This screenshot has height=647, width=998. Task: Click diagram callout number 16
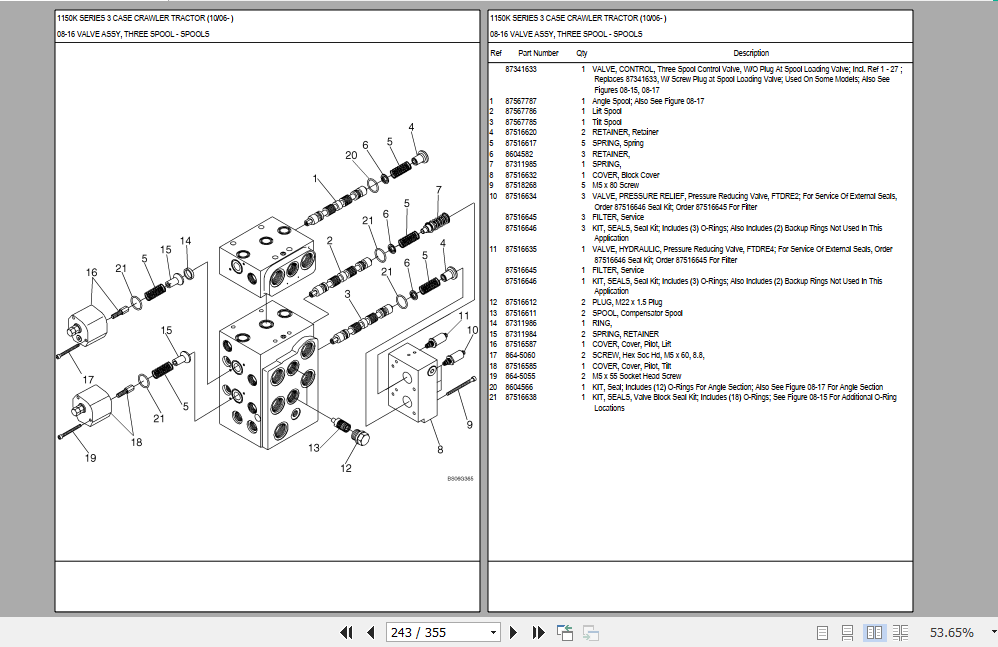(x=92, y=272)
